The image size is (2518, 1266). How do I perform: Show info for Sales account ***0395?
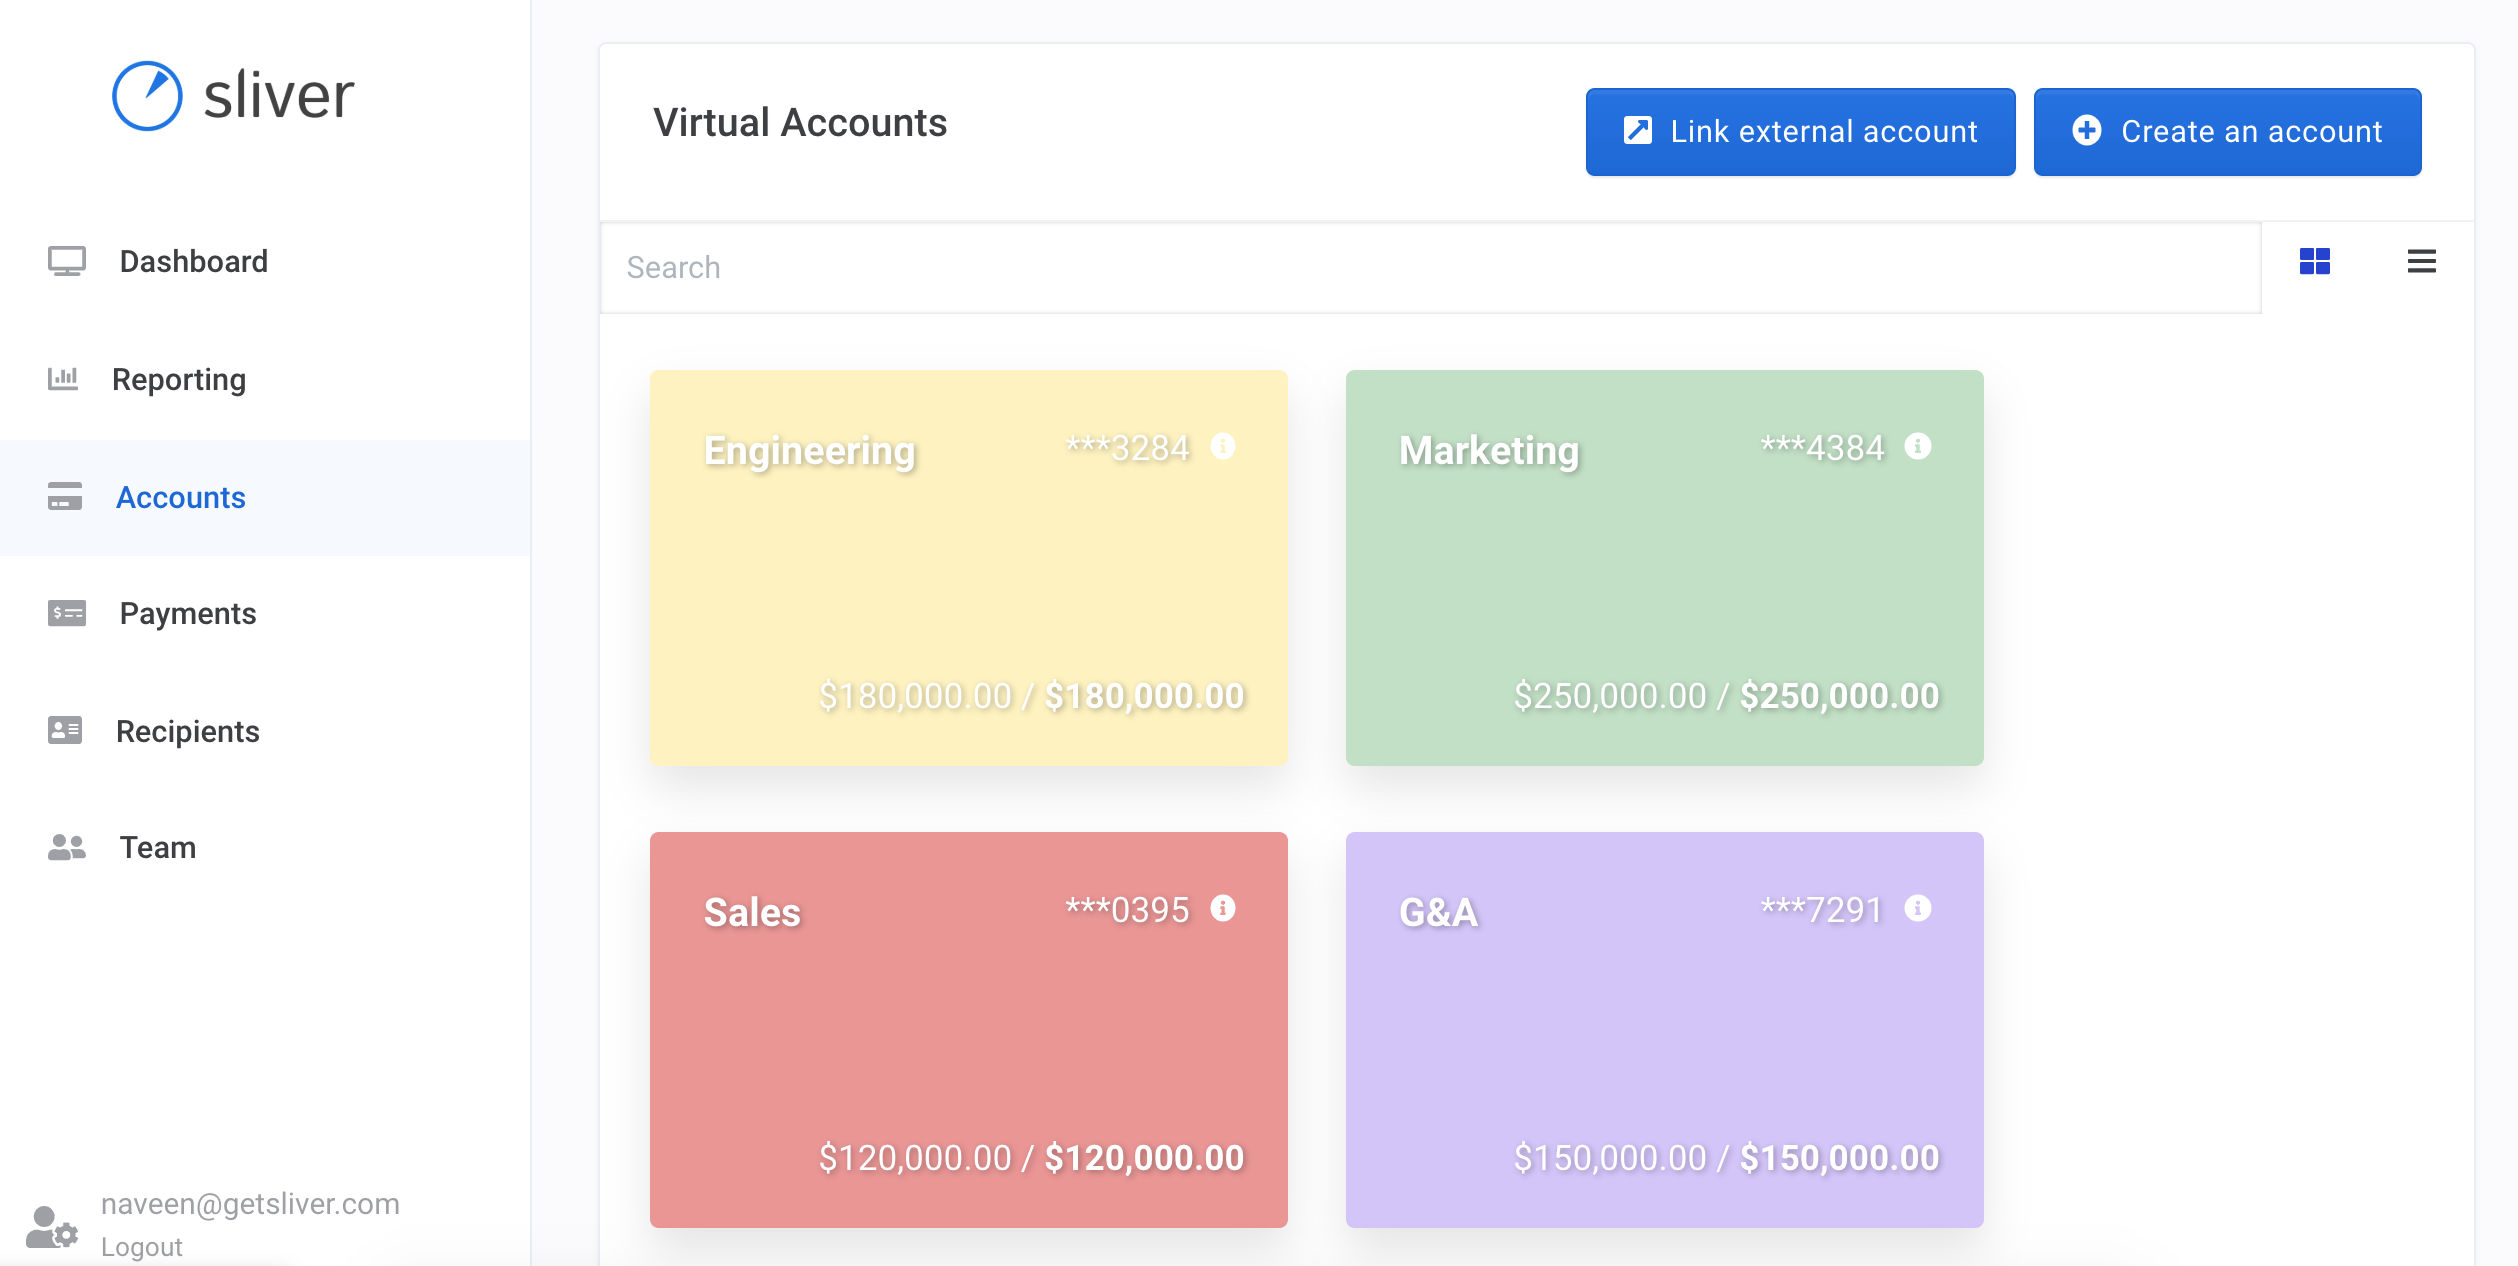1223,908
